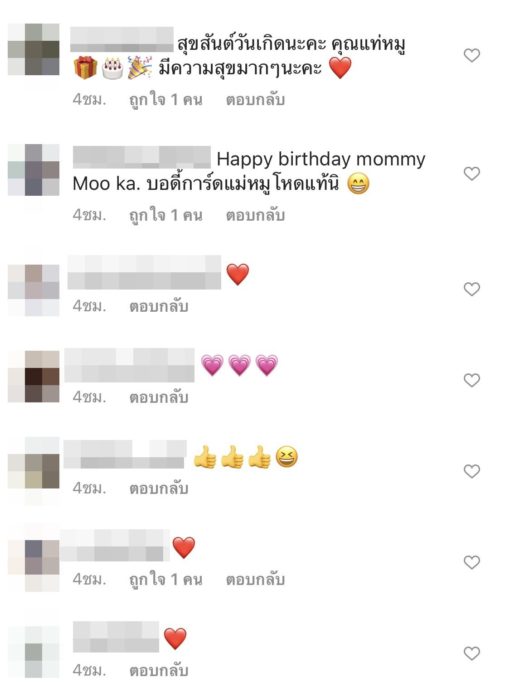Image resolution: width=510 pixels, height=696 pixels.
Task: View likes ถูกใจ 1 คน on sixth comment
Action: coord(166,579)
